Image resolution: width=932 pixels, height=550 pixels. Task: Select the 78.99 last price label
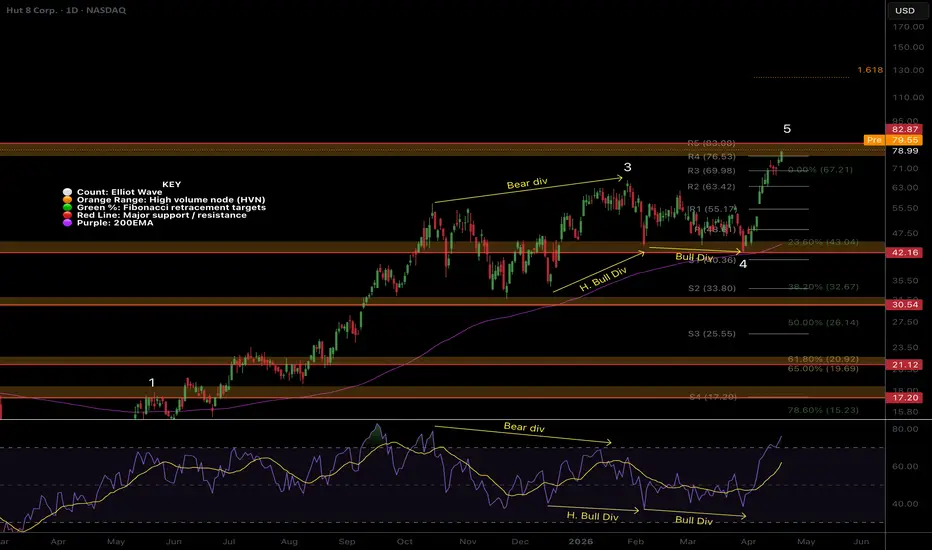tap(905, 151)
